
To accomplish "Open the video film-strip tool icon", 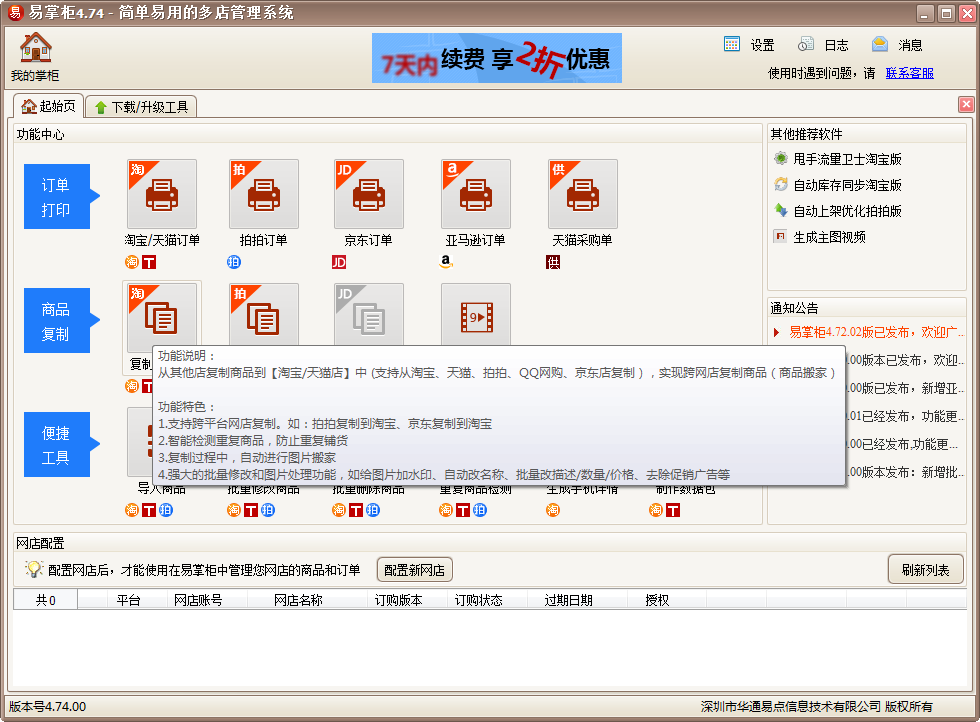I will (476, 315).
